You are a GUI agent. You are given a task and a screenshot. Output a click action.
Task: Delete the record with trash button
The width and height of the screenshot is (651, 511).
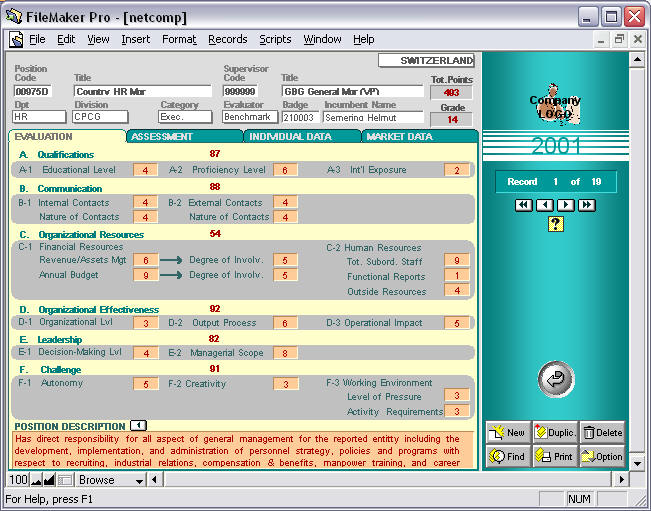point(603,432)
